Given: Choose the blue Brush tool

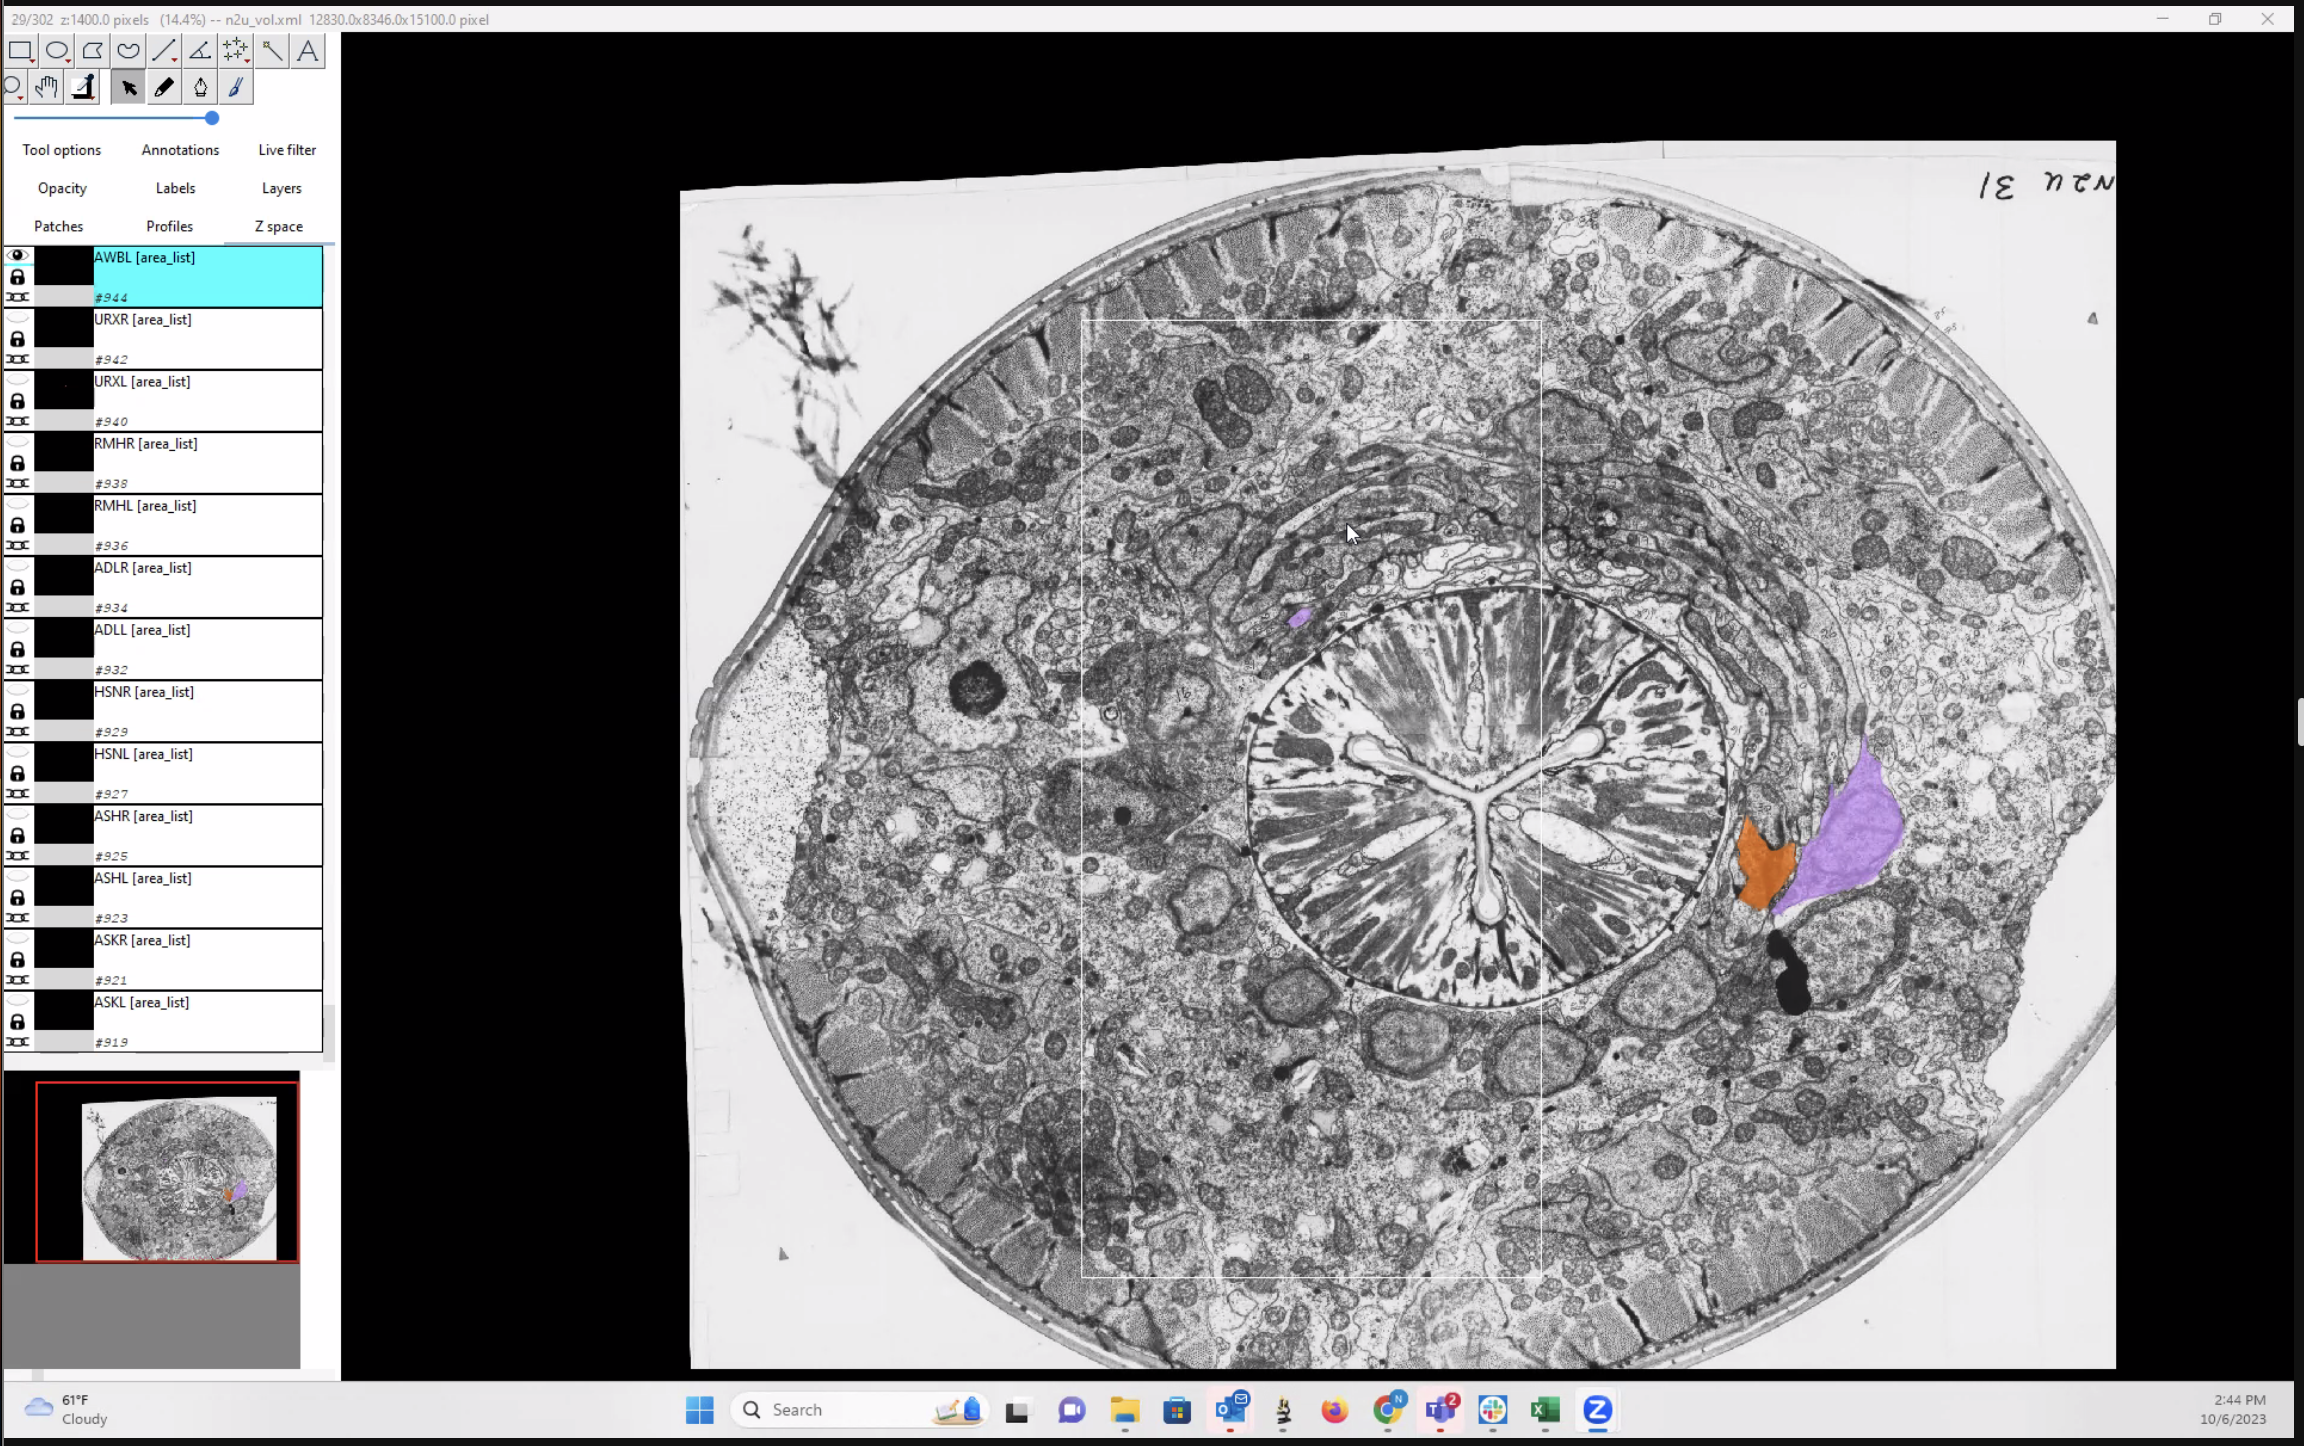Looking at the screenshot, I should [x=236, y=88].
